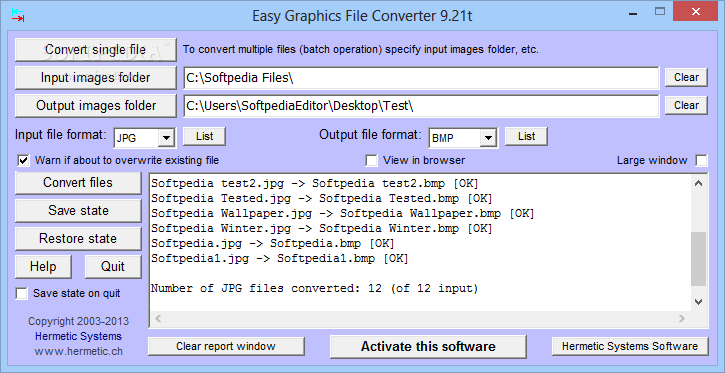Click the Save state button

pos(78,211)
